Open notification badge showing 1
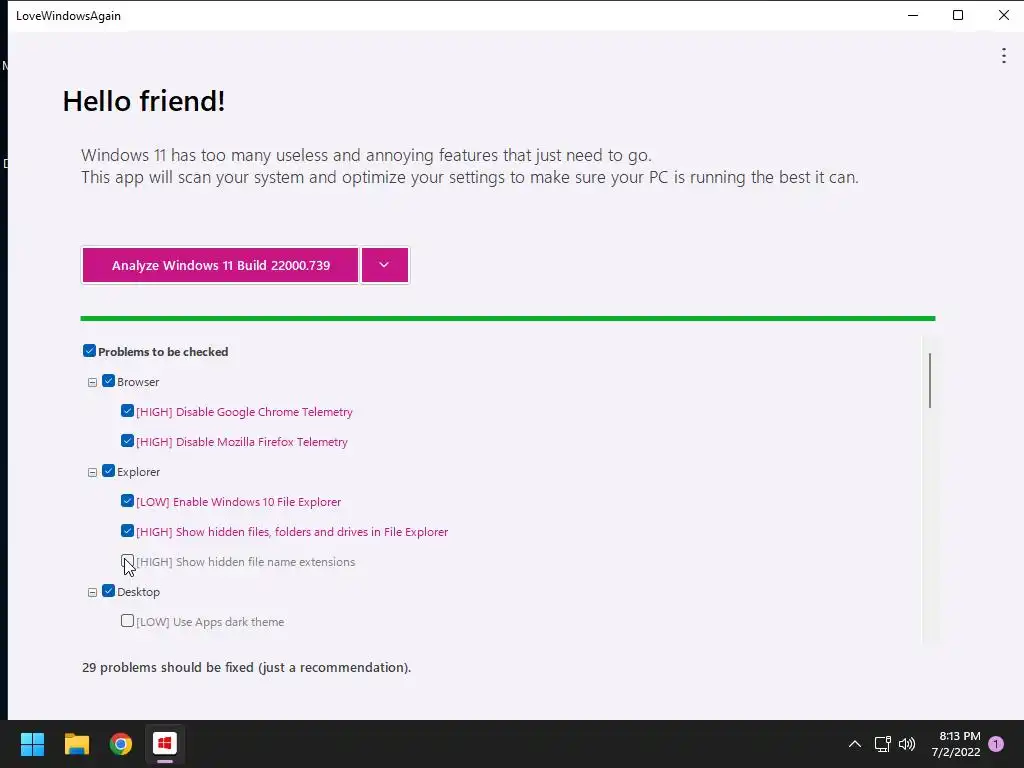This screenshot has height=768, width=1024. click(x=996, y=744)
